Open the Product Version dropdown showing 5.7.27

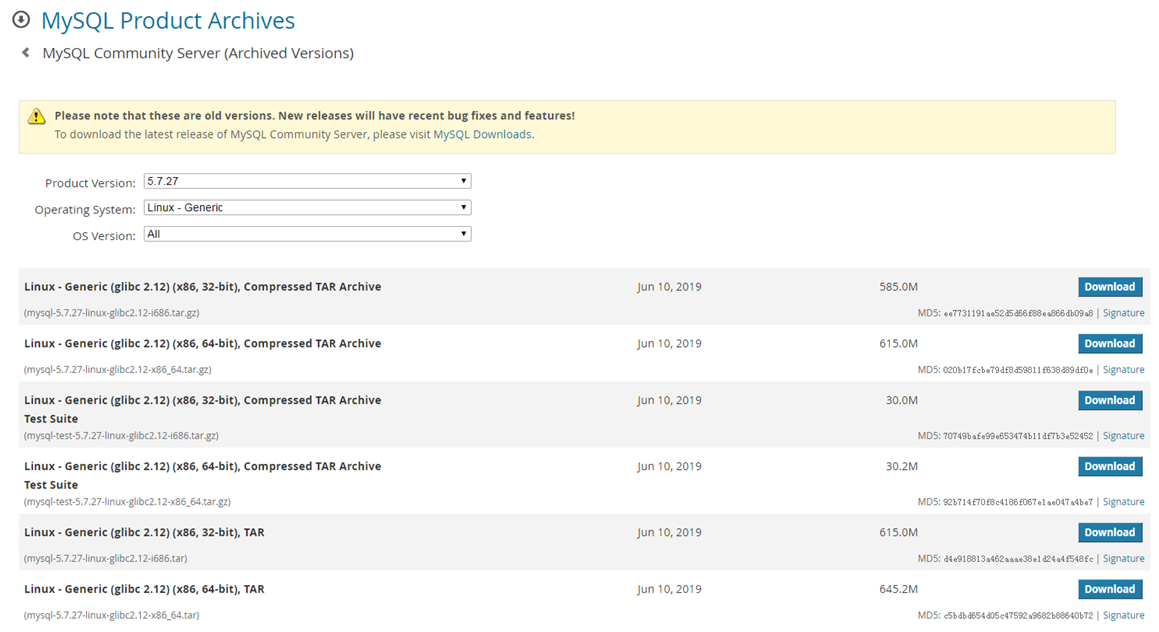307,181
